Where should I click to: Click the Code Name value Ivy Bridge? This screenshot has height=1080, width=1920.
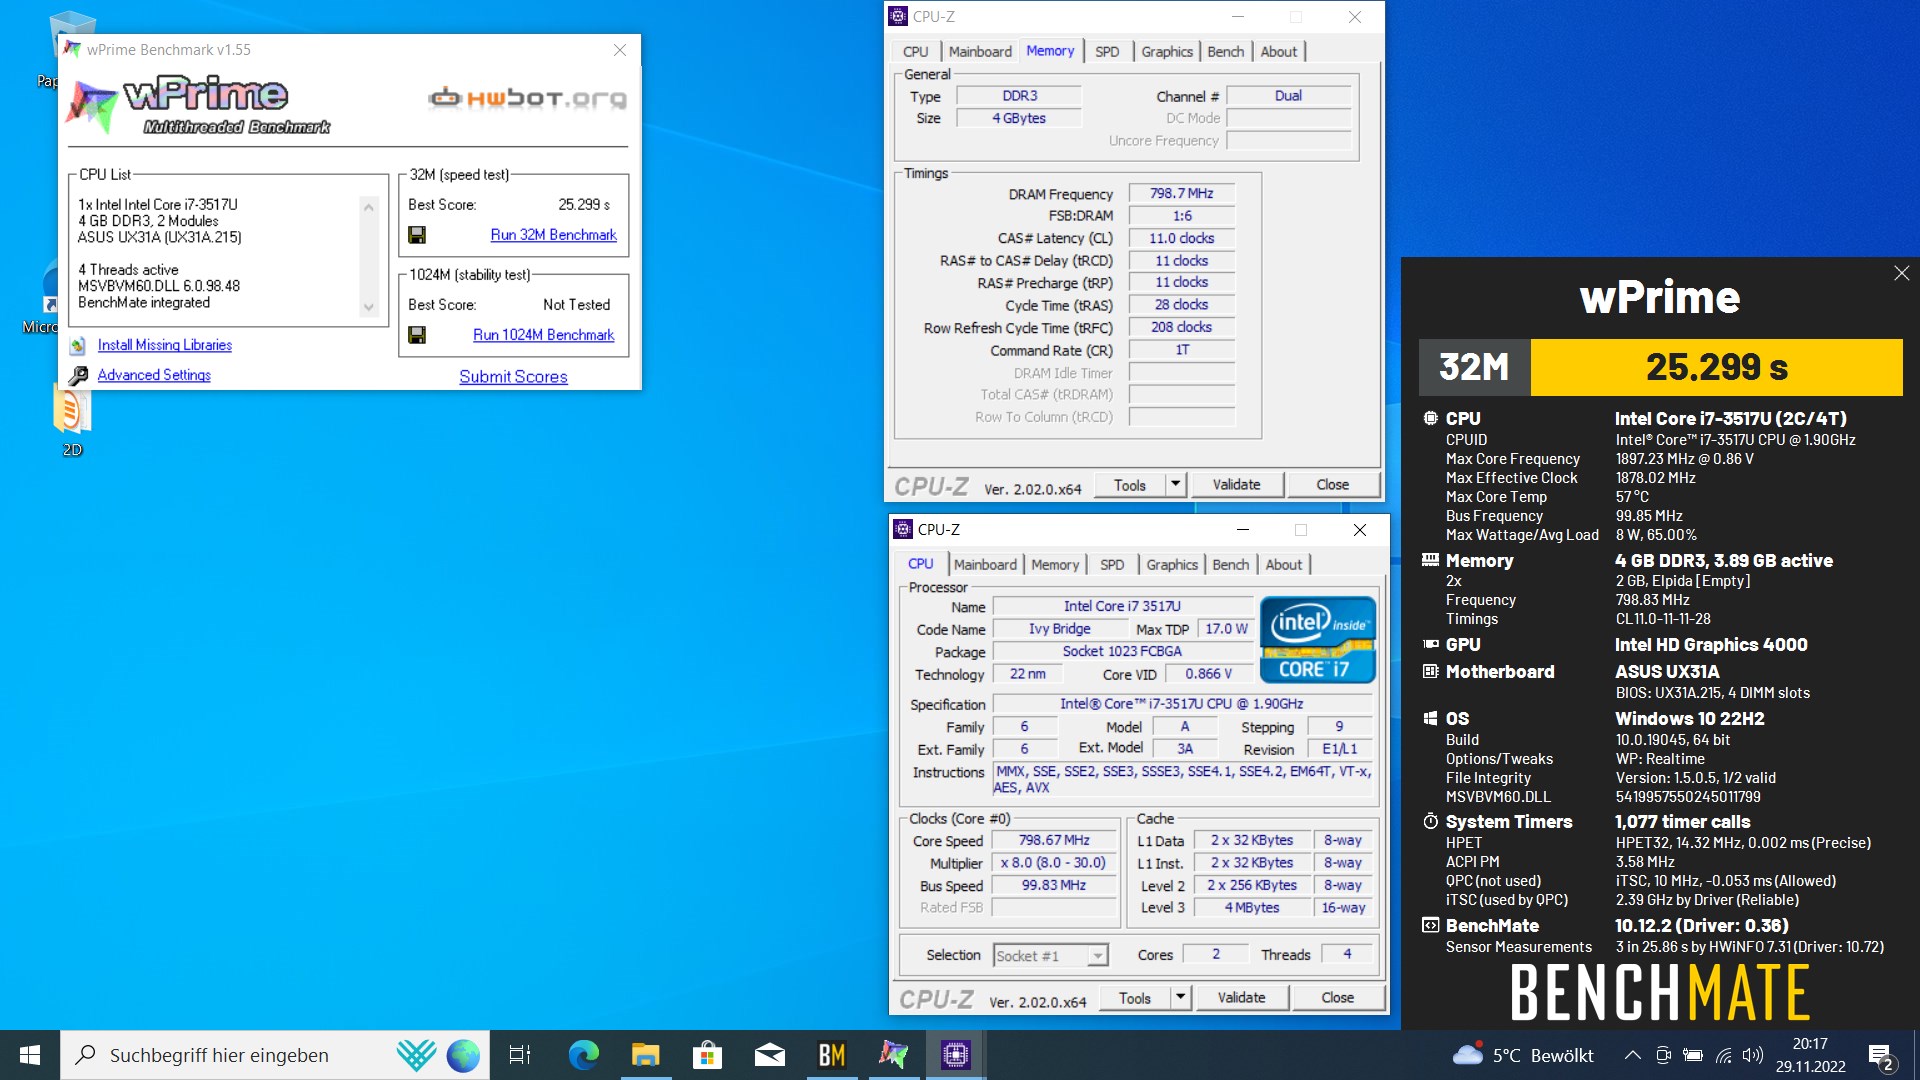tap(1059, 629)
